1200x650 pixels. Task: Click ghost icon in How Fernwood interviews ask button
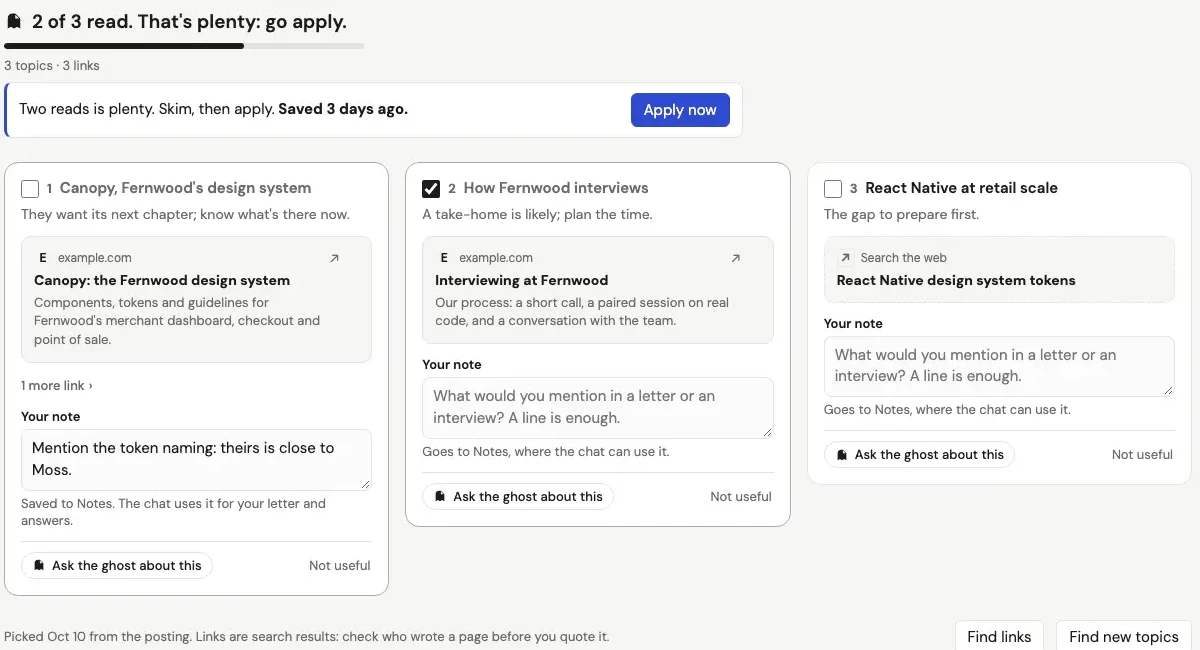coord(440,497)
